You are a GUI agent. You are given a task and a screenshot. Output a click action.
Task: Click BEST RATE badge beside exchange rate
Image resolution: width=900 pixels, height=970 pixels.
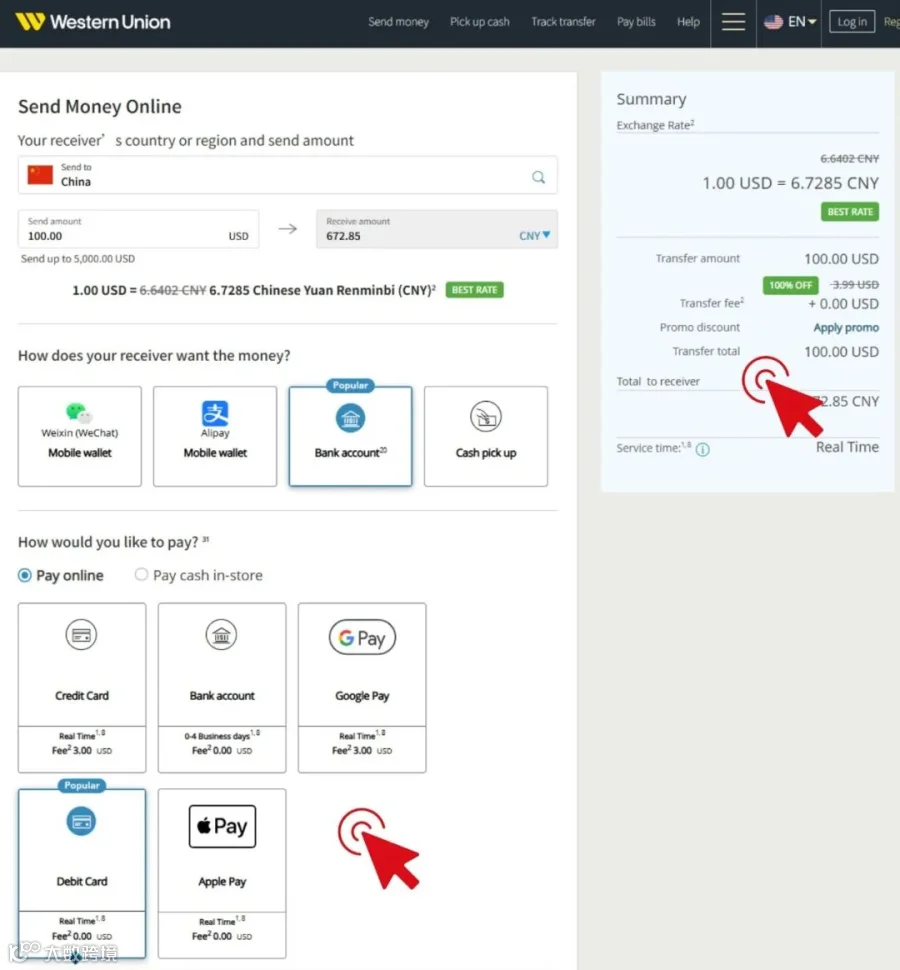[x=474, y=290]
